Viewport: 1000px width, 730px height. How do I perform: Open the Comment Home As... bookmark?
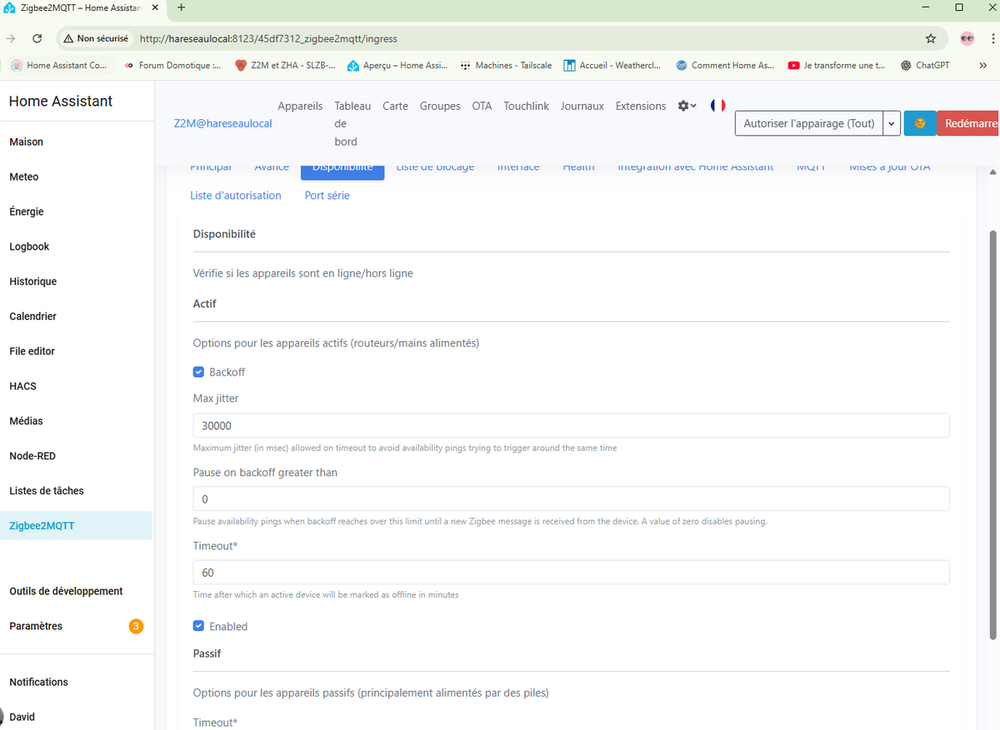[725, 65]
